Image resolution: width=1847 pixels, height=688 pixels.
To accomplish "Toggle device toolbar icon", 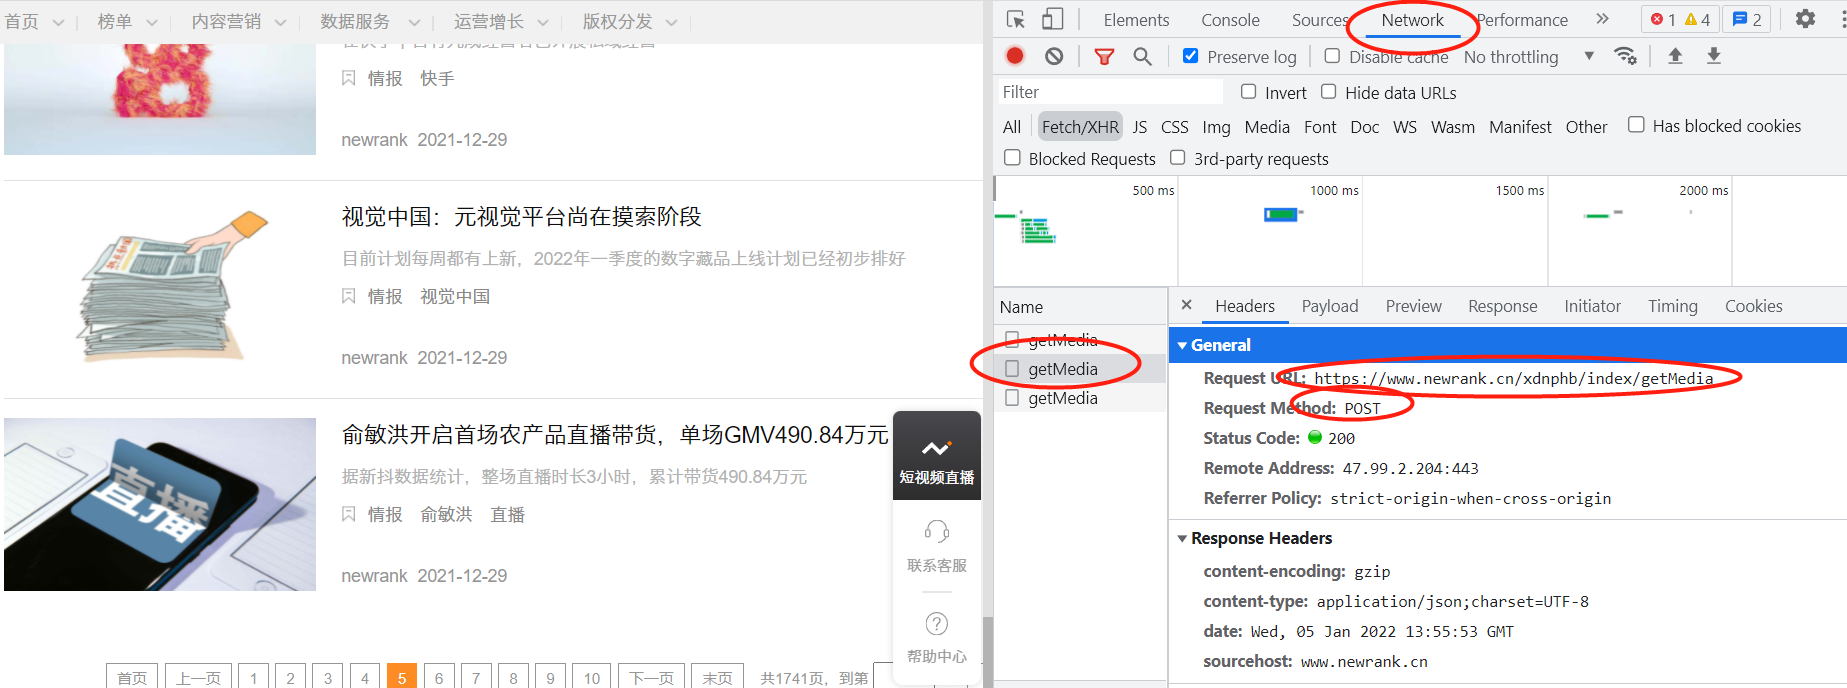I will pos(1052,19).
